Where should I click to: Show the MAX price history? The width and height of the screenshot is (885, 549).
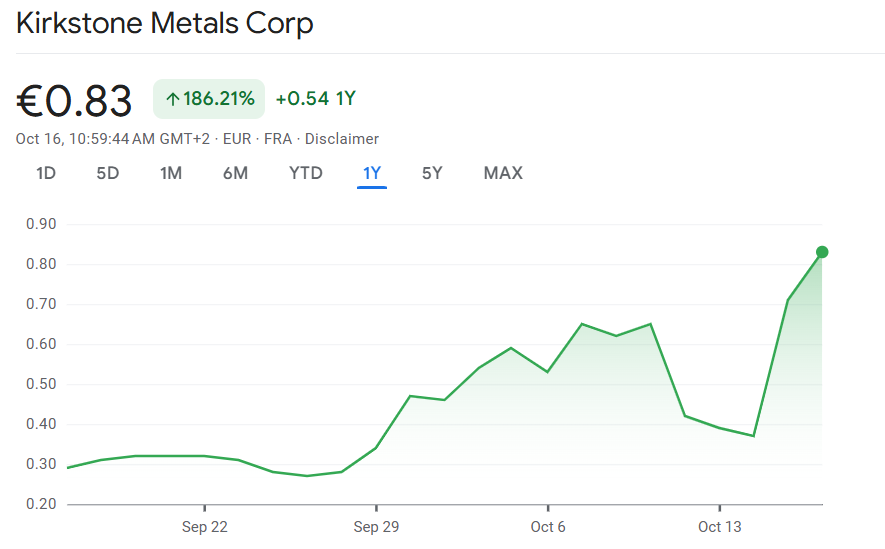coord(503,173)
